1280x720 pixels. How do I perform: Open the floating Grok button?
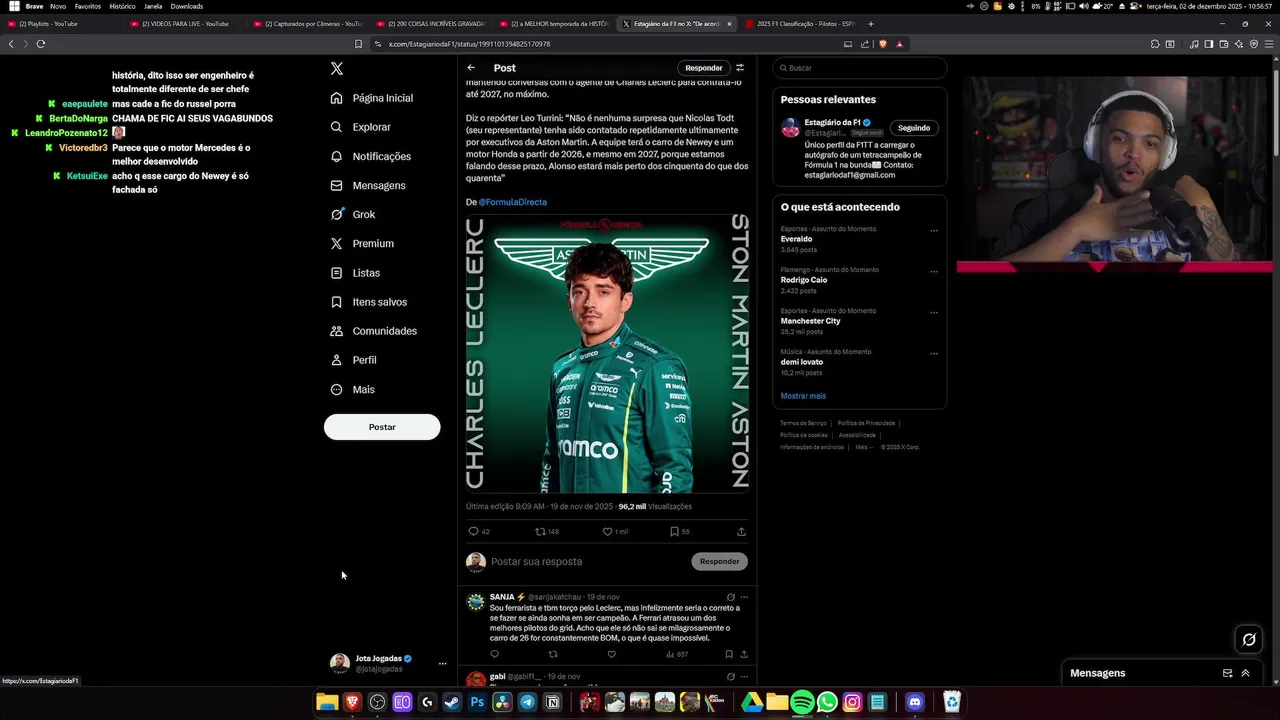point(1249,640)
